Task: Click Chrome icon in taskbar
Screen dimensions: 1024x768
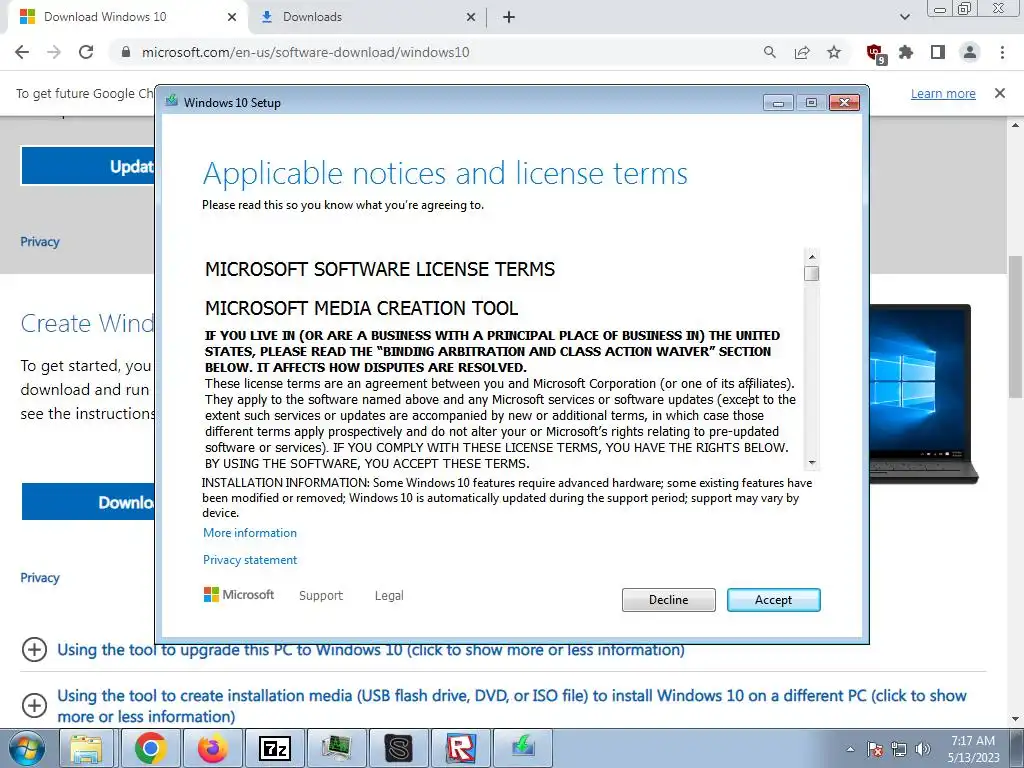Action: tap(150, 749)
